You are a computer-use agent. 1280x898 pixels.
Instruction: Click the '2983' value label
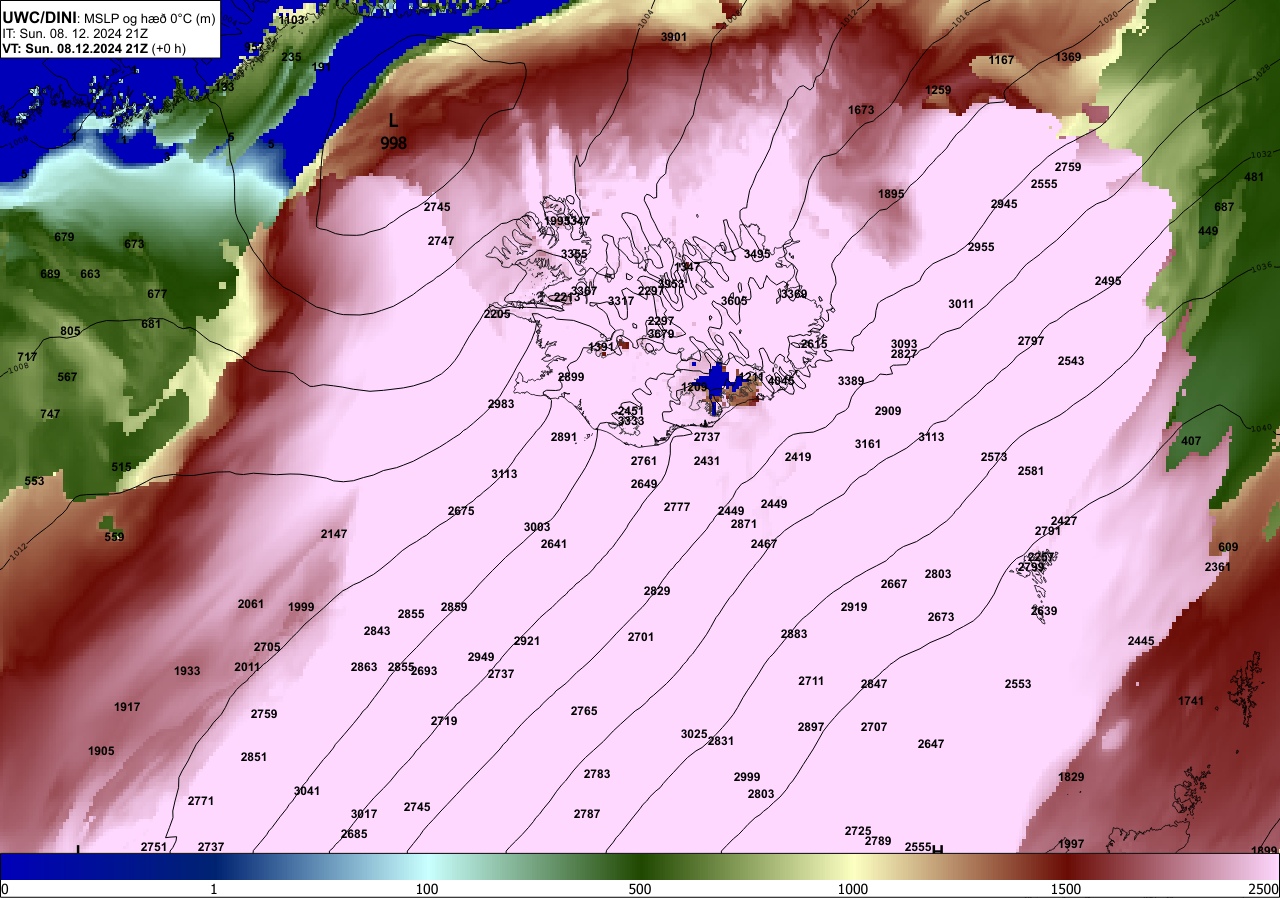pos(501,404)
